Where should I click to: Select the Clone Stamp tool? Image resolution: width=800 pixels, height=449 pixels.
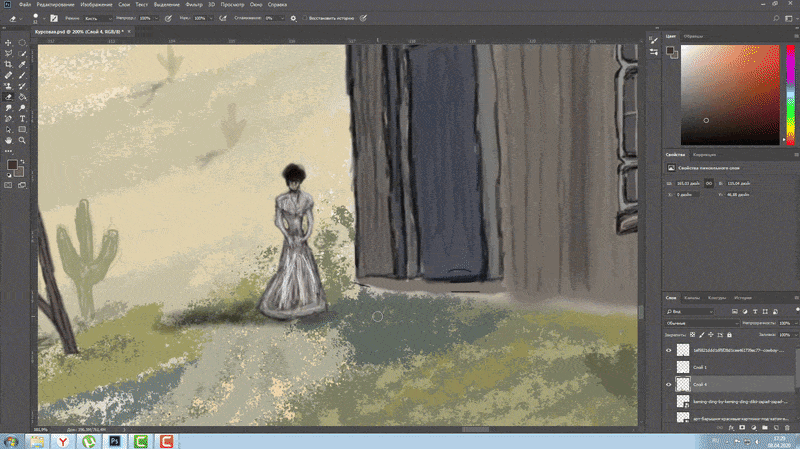coord(8,86)
